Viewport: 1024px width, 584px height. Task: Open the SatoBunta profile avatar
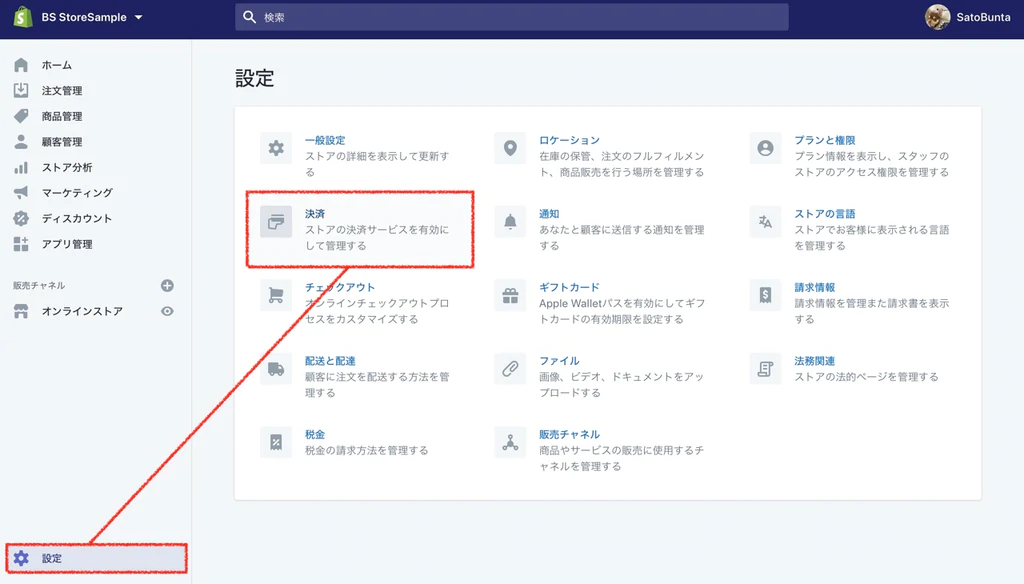click(938, 16)
